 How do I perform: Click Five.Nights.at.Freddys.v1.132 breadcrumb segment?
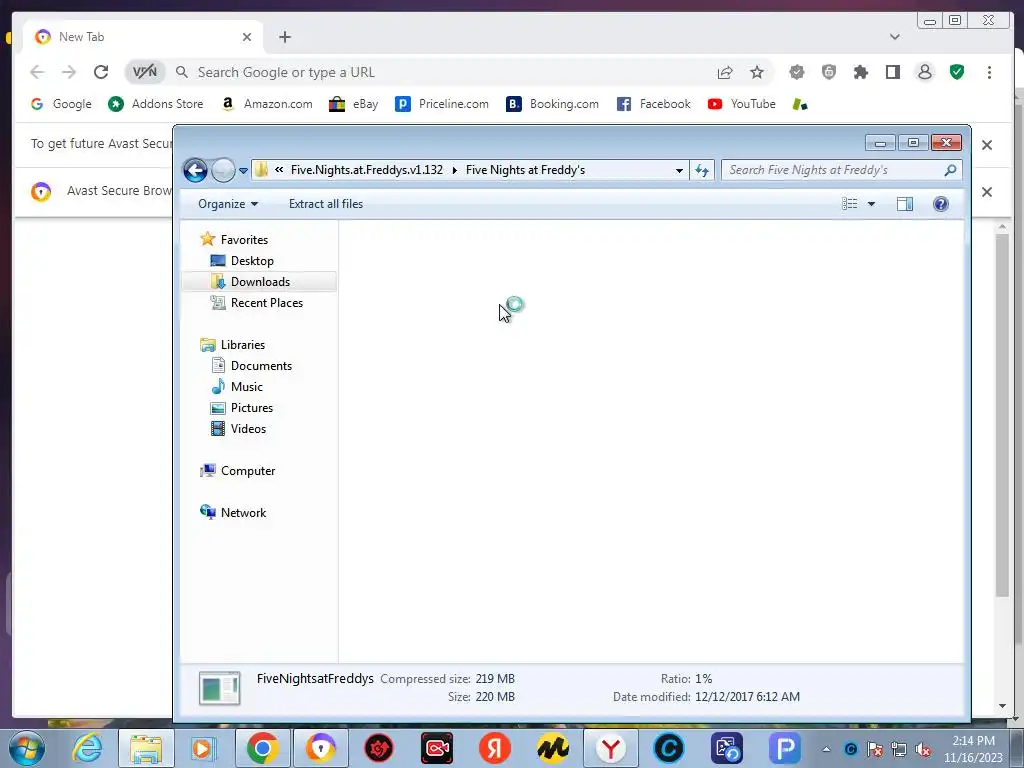(366, 170)
